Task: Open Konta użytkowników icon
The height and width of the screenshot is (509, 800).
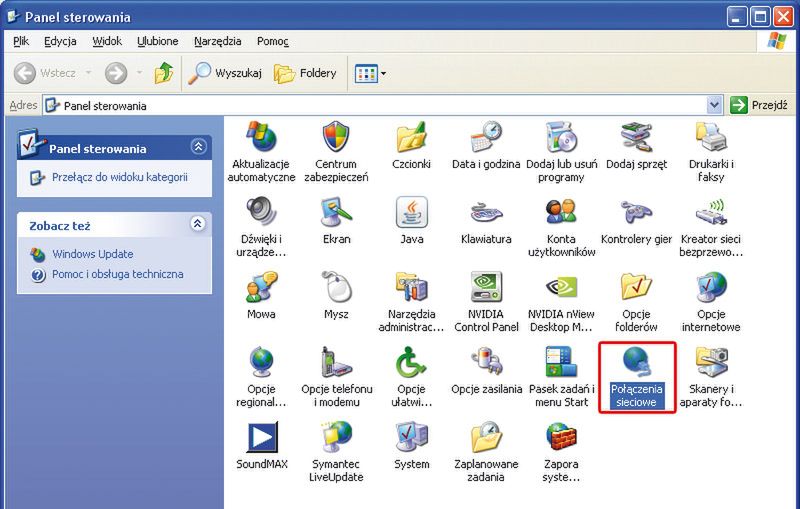Action: point(561,227)
